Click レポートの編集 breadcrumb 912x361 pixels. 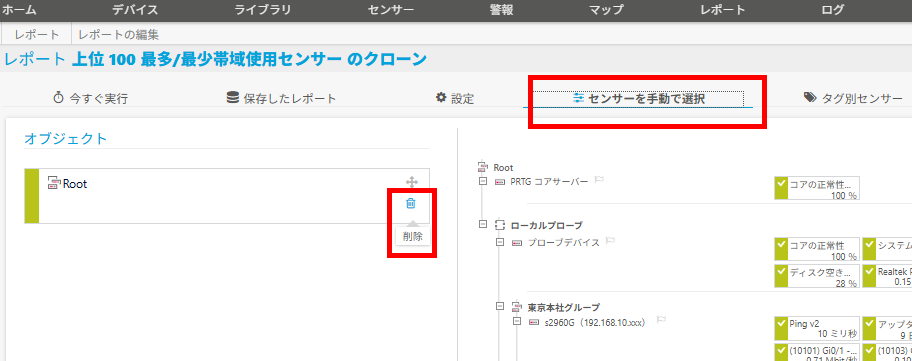[119, 35]
